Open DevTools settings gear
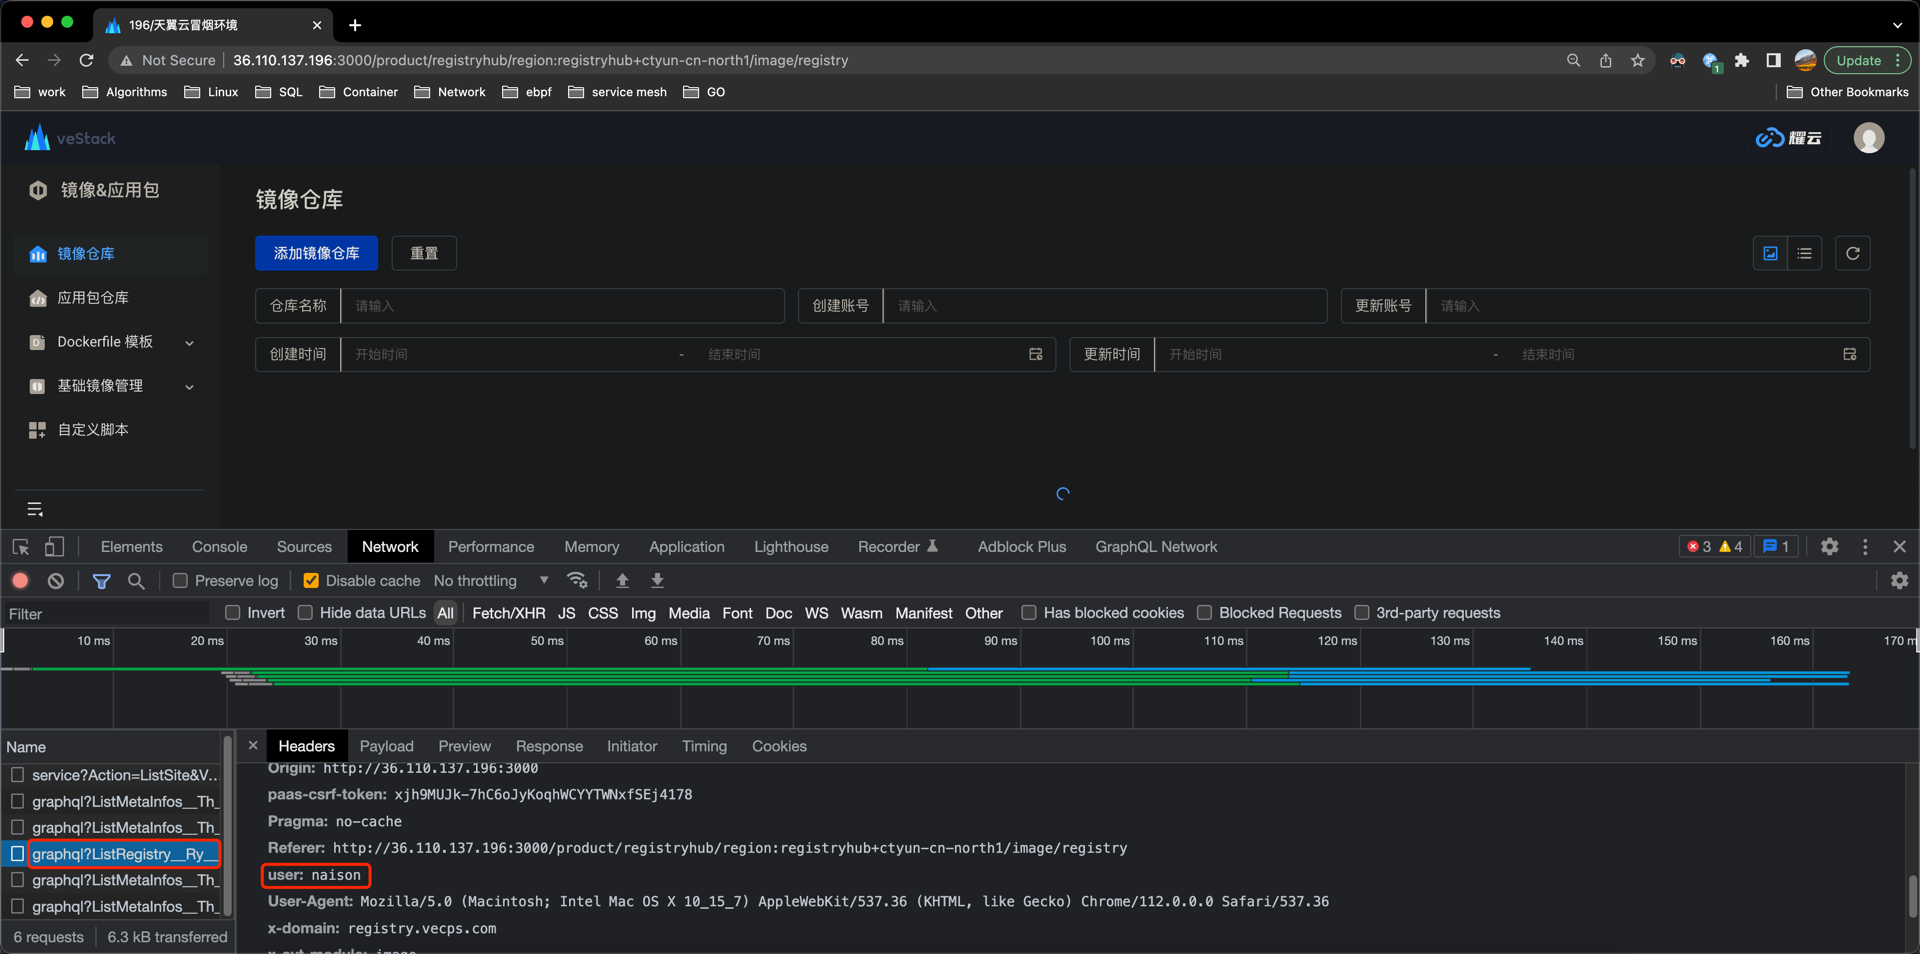 click(x=1829, y=547)
